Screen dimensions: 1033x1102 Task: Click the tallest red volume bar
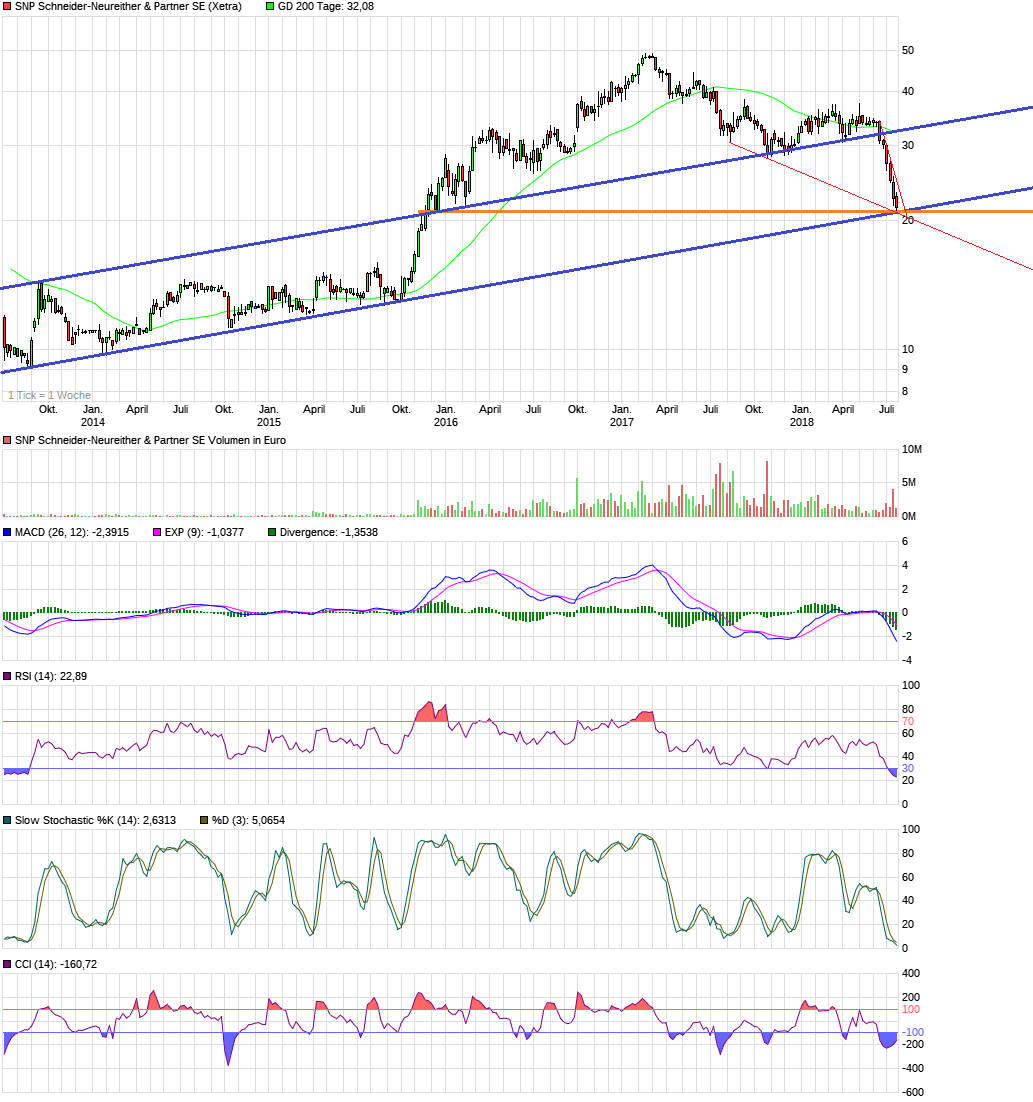click(x=767, y=489)
